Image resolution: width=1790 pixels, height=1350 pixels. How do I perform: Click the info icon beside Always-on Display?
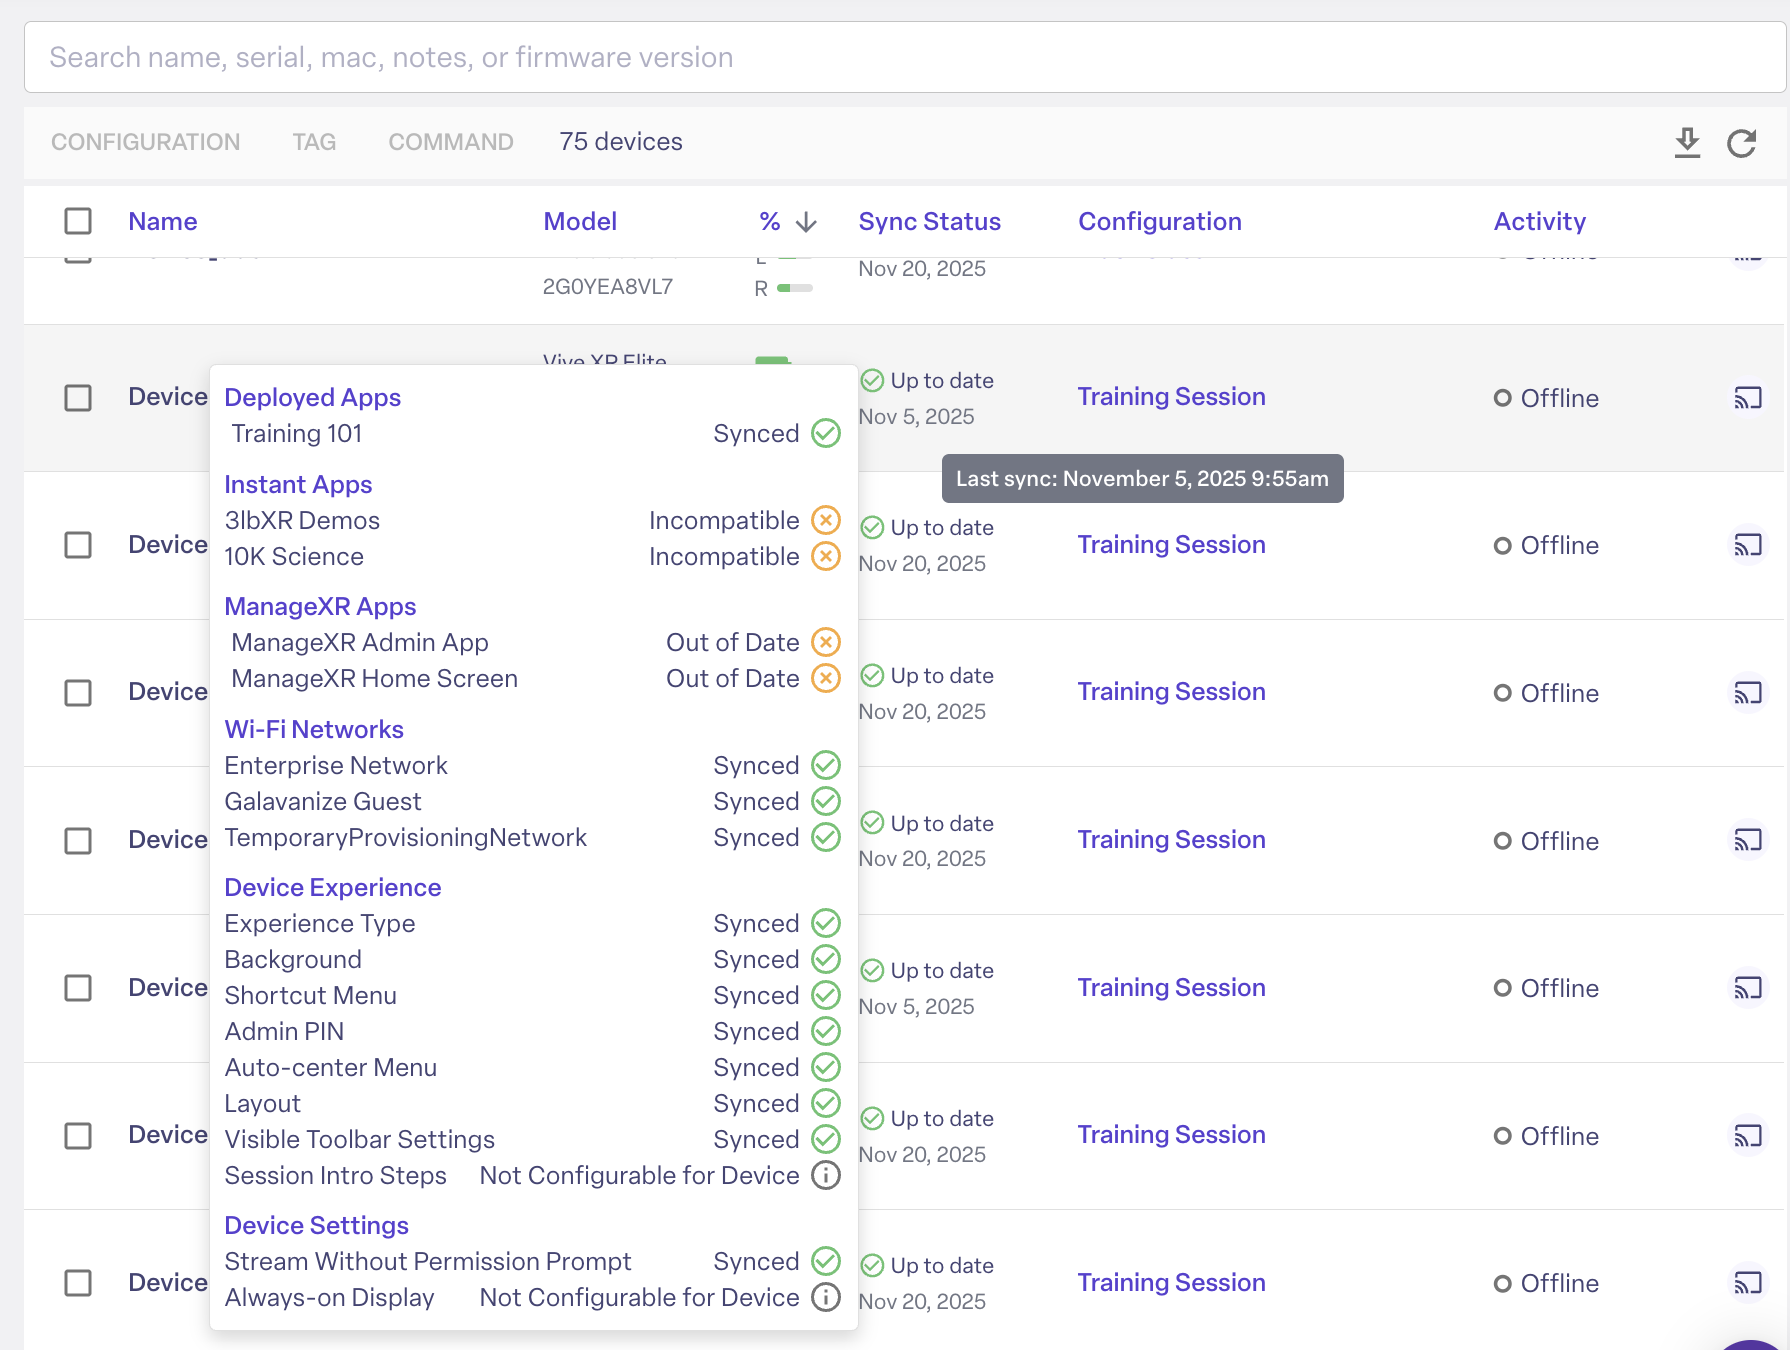click(x=825, y=1297)
